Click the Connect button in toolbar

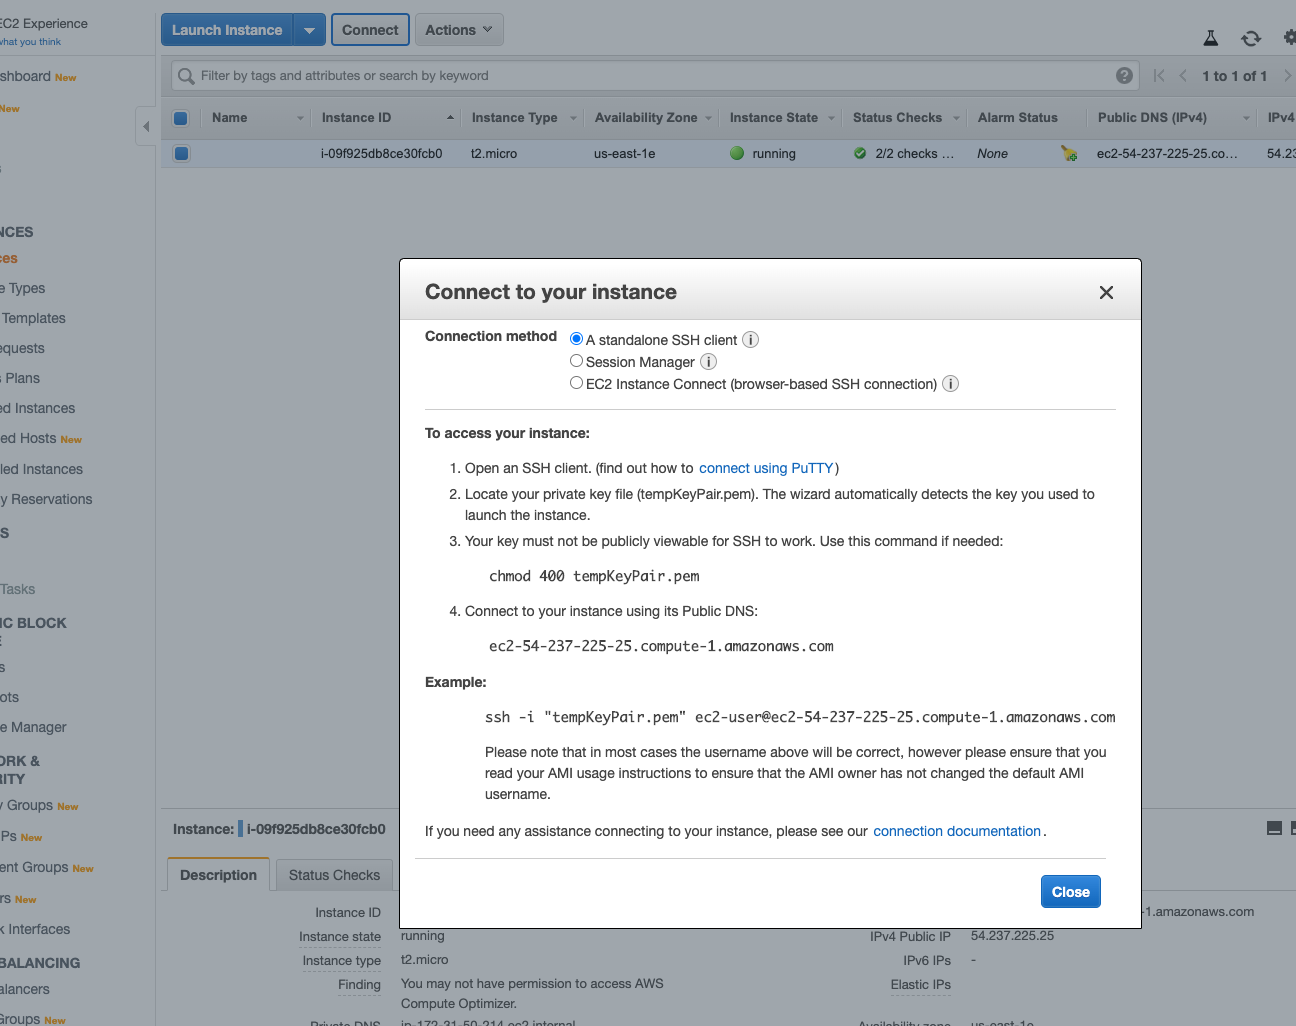coord(370,30)
